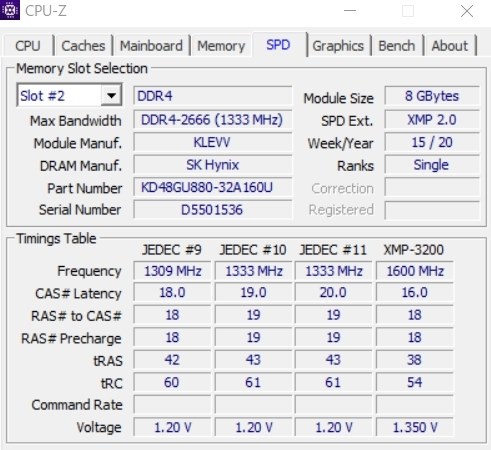The height and width of the screenshot is (450, 491).
Task: Click the Part Number label
Action: pos(85,188)
